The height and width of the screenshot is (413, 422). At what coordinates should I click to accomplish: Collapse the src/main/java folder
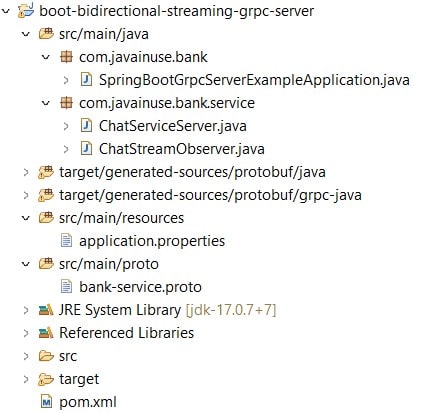coord(26,34)
